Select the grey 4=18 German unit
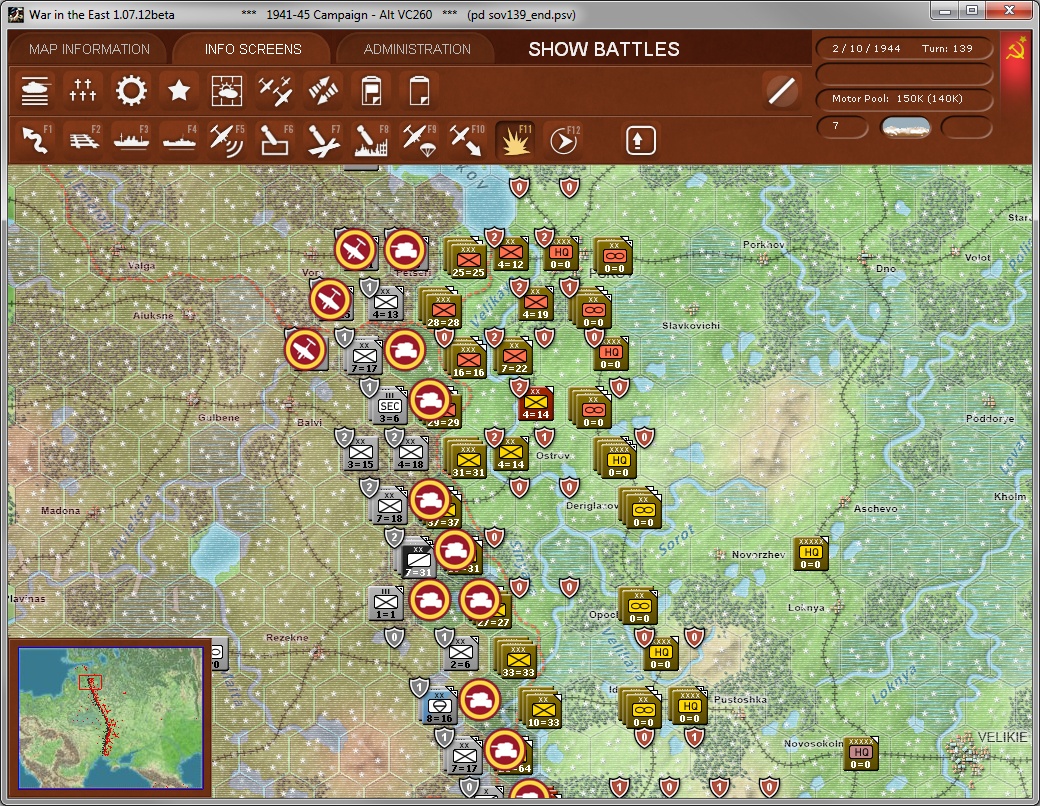The image size is (1040, 806). [x=411, y=454]
